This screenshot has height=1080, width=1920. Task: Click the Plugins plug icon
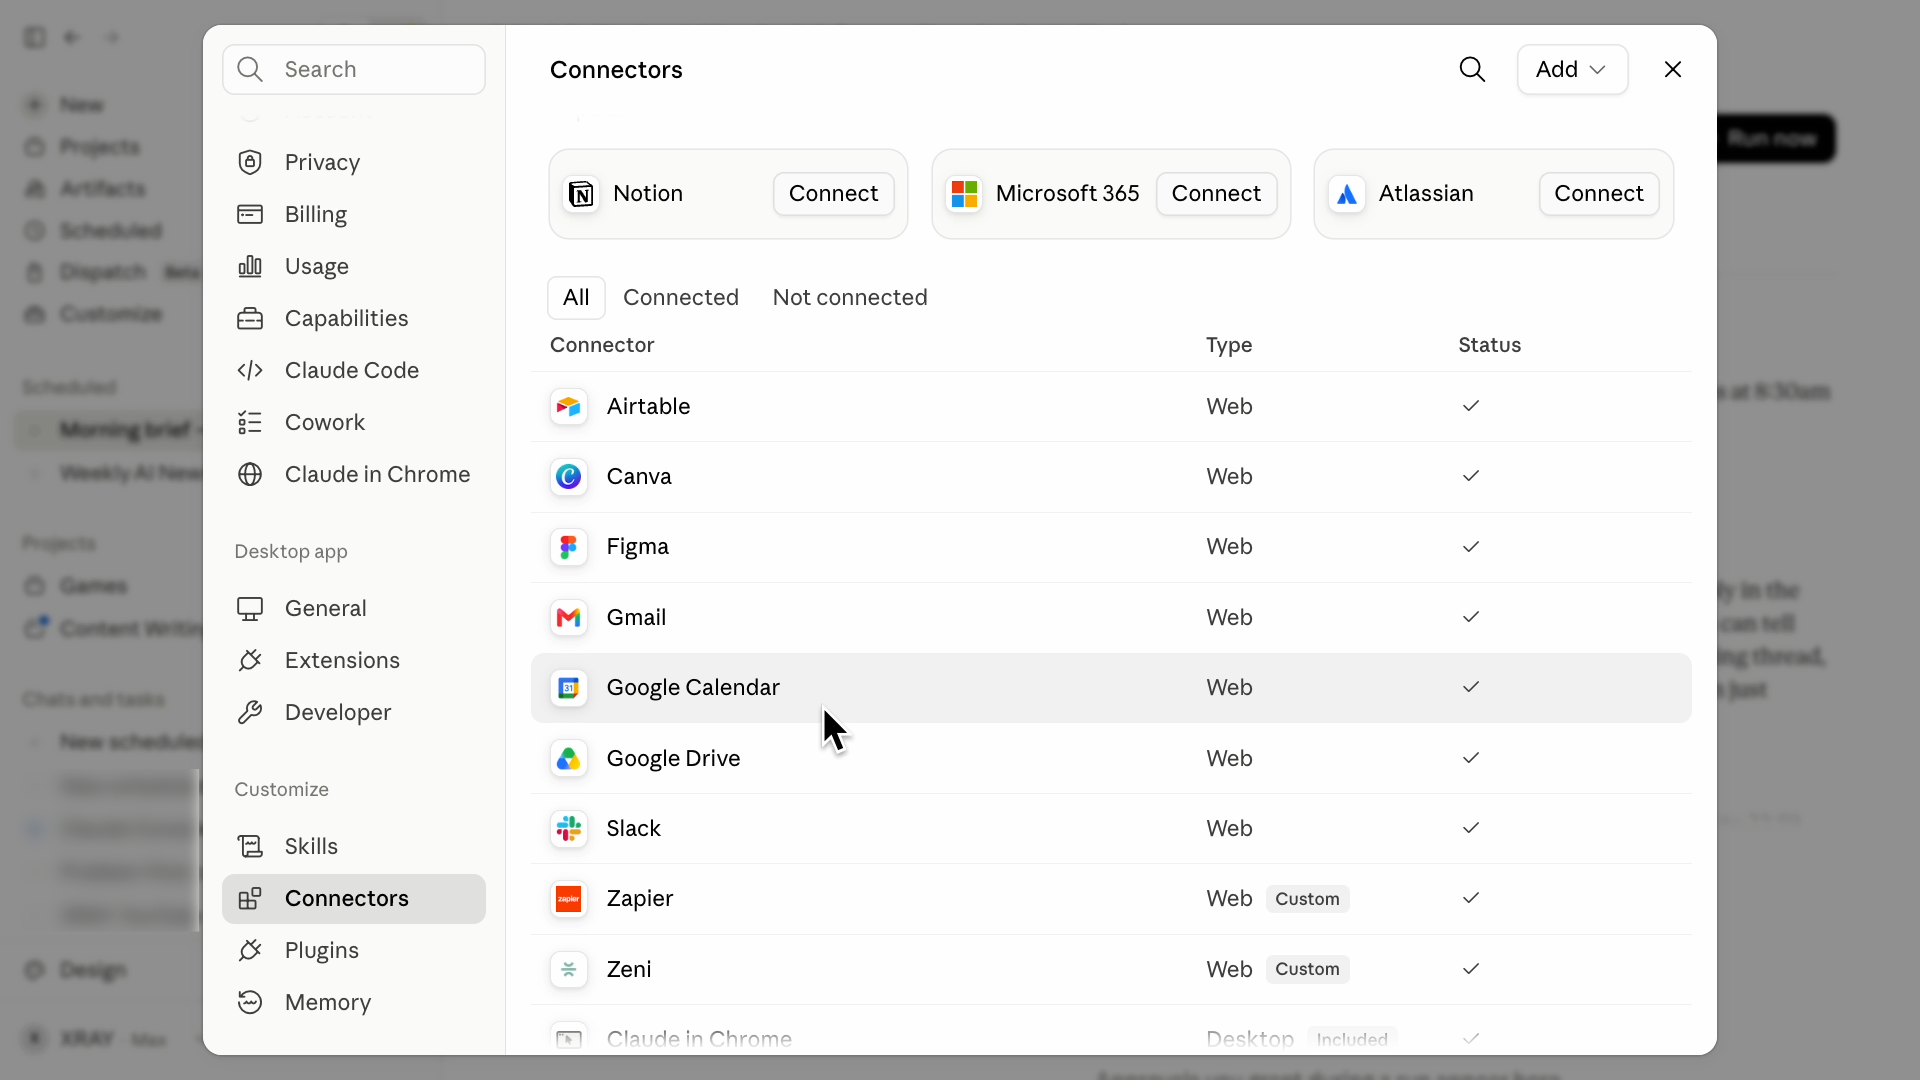point(250,950)
